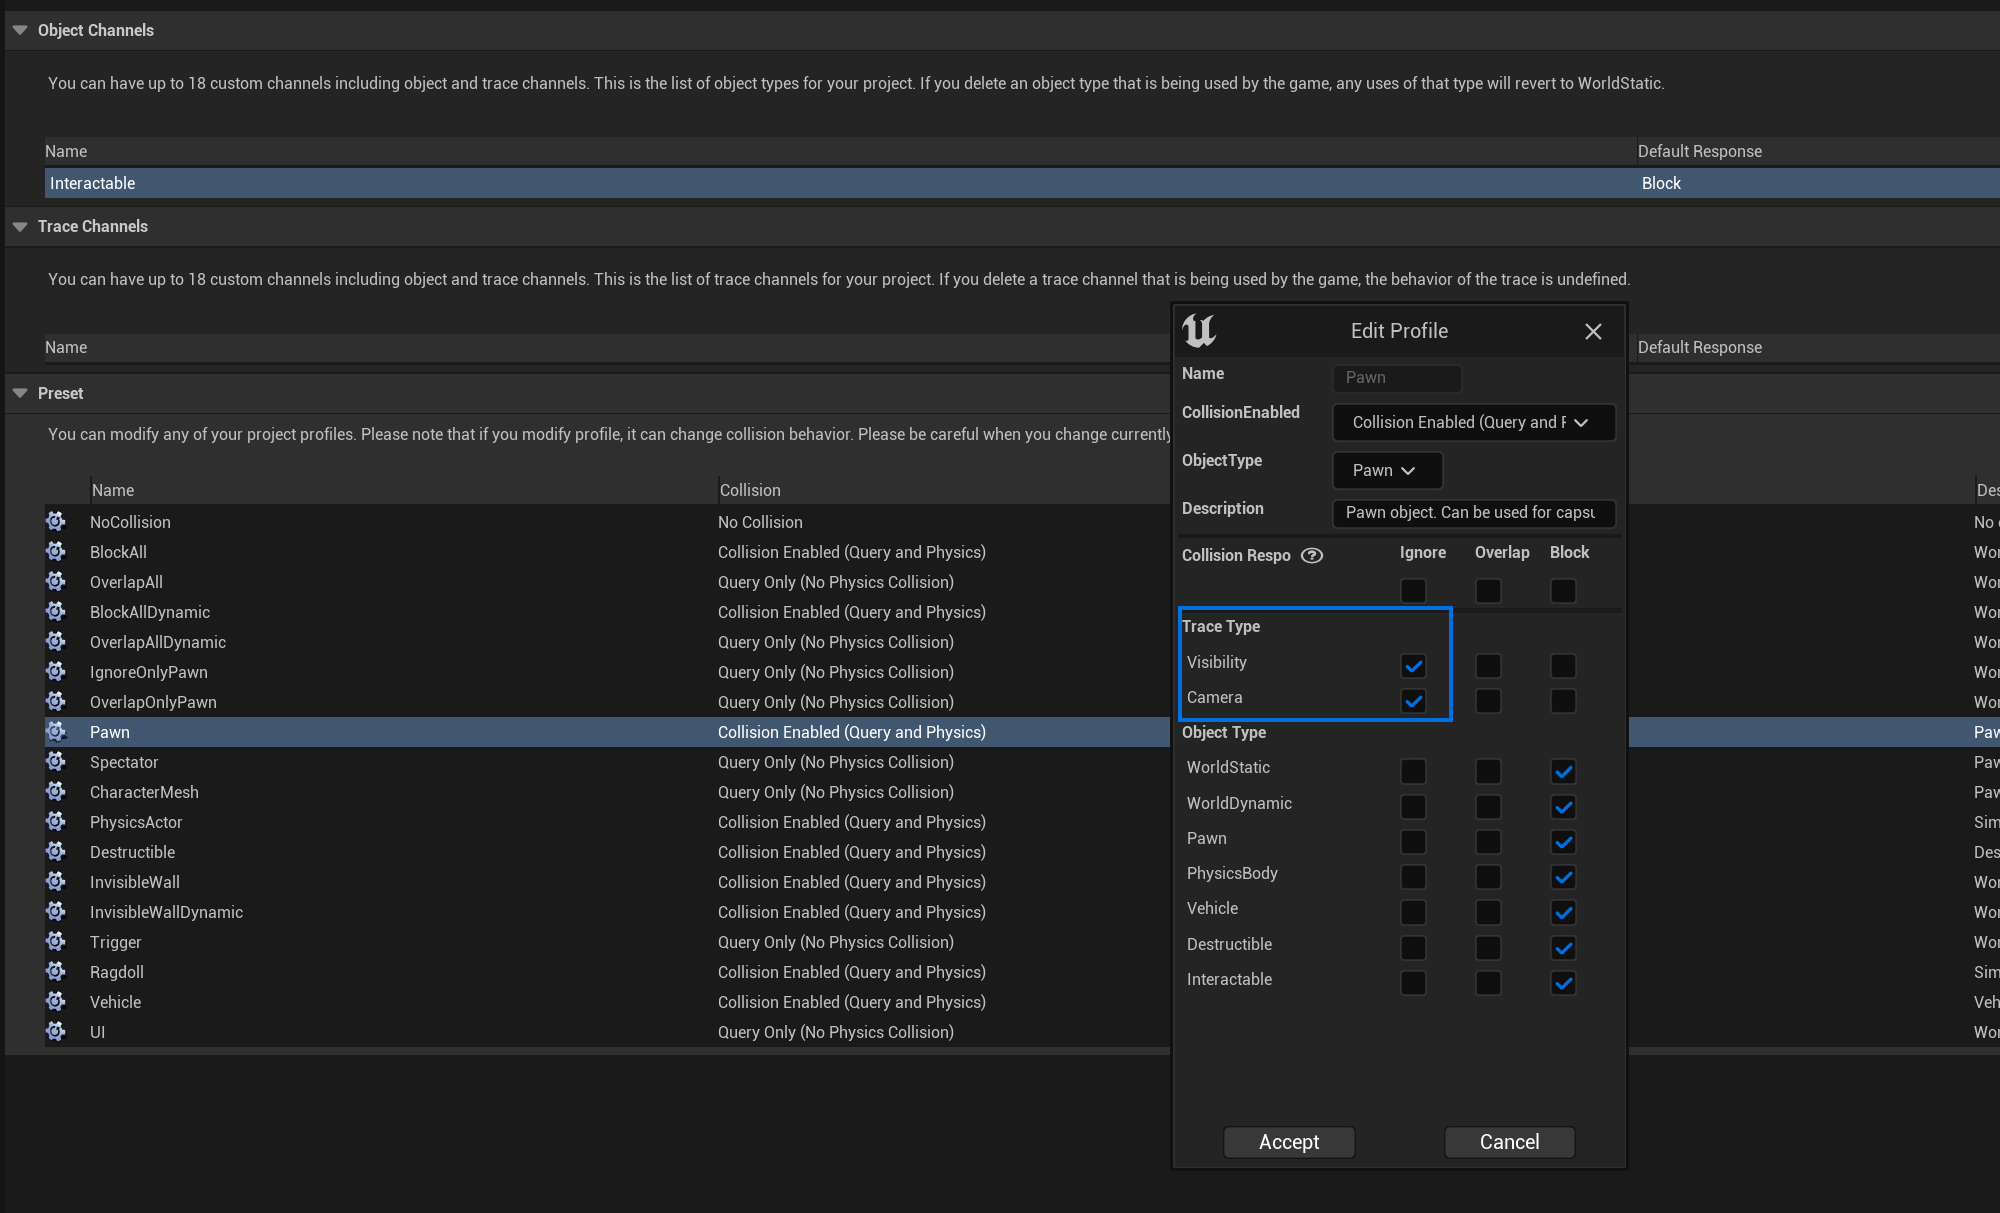Collapse the Trace Channels section
The width and height of the screenshot is (2000, 1213).
[20, 226]
